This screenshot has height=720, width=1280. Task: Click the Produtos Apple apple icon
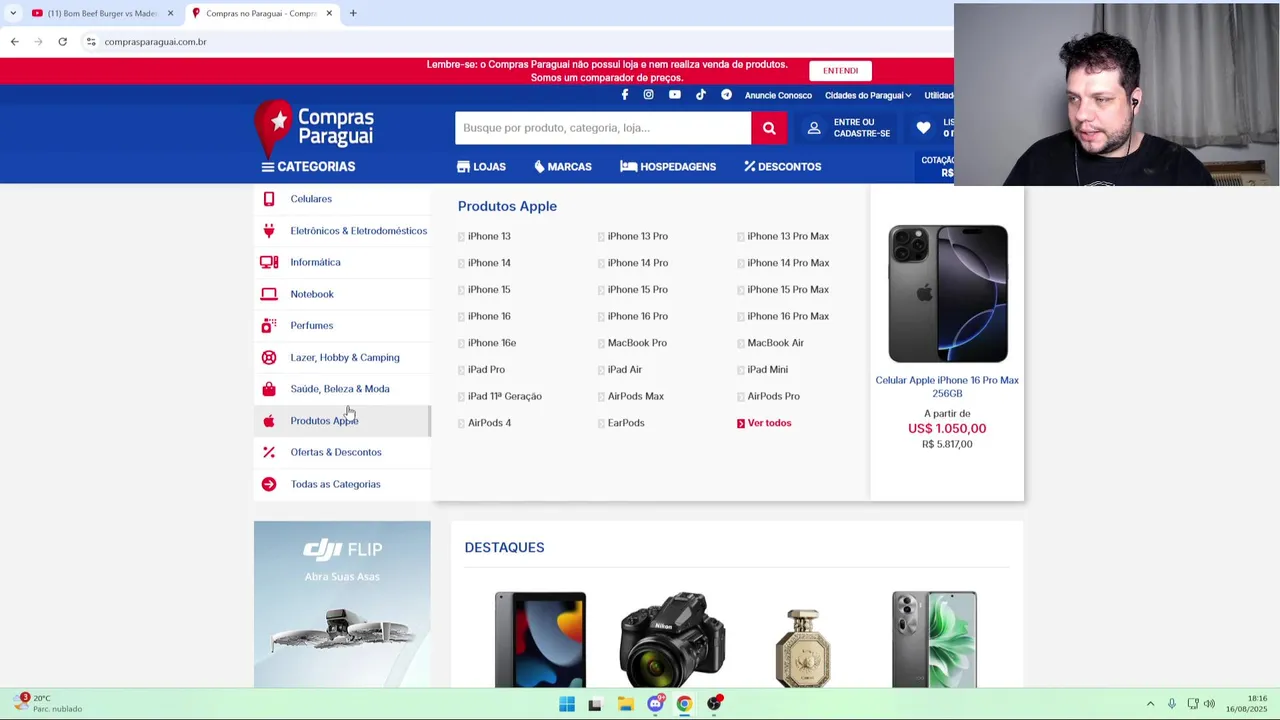pyautogui.click(x=269, y=421)
